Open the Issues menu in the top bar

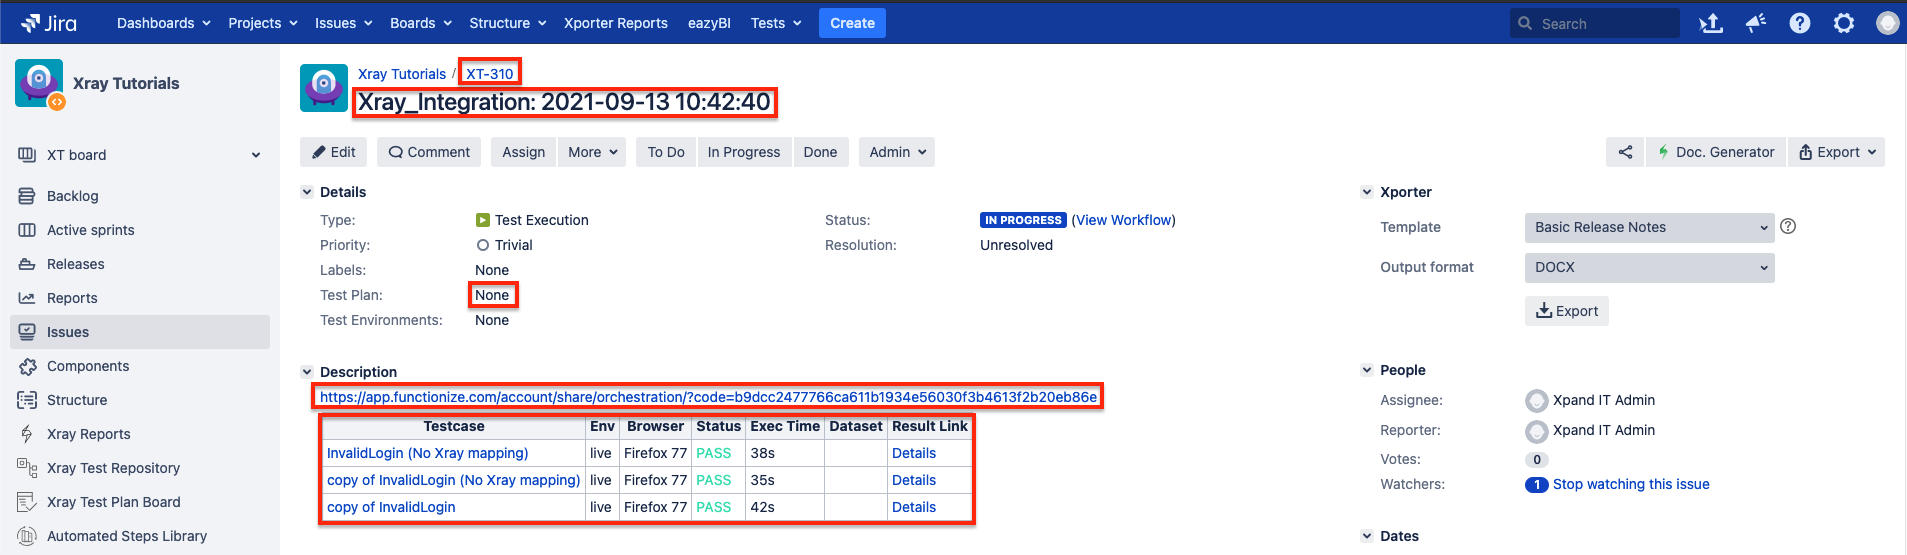[344, 23]
